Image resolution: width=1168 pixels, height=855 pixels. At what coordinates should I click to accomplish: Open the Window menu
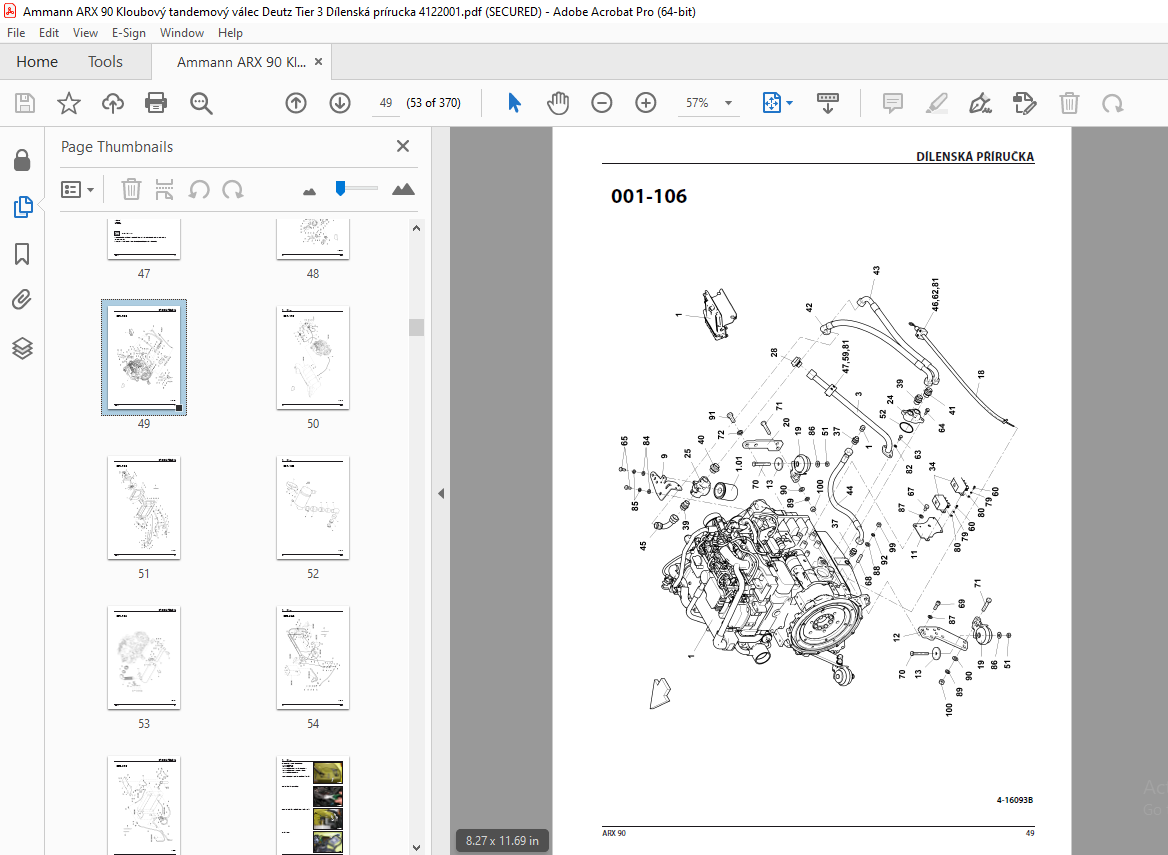(x=182, y=33)
